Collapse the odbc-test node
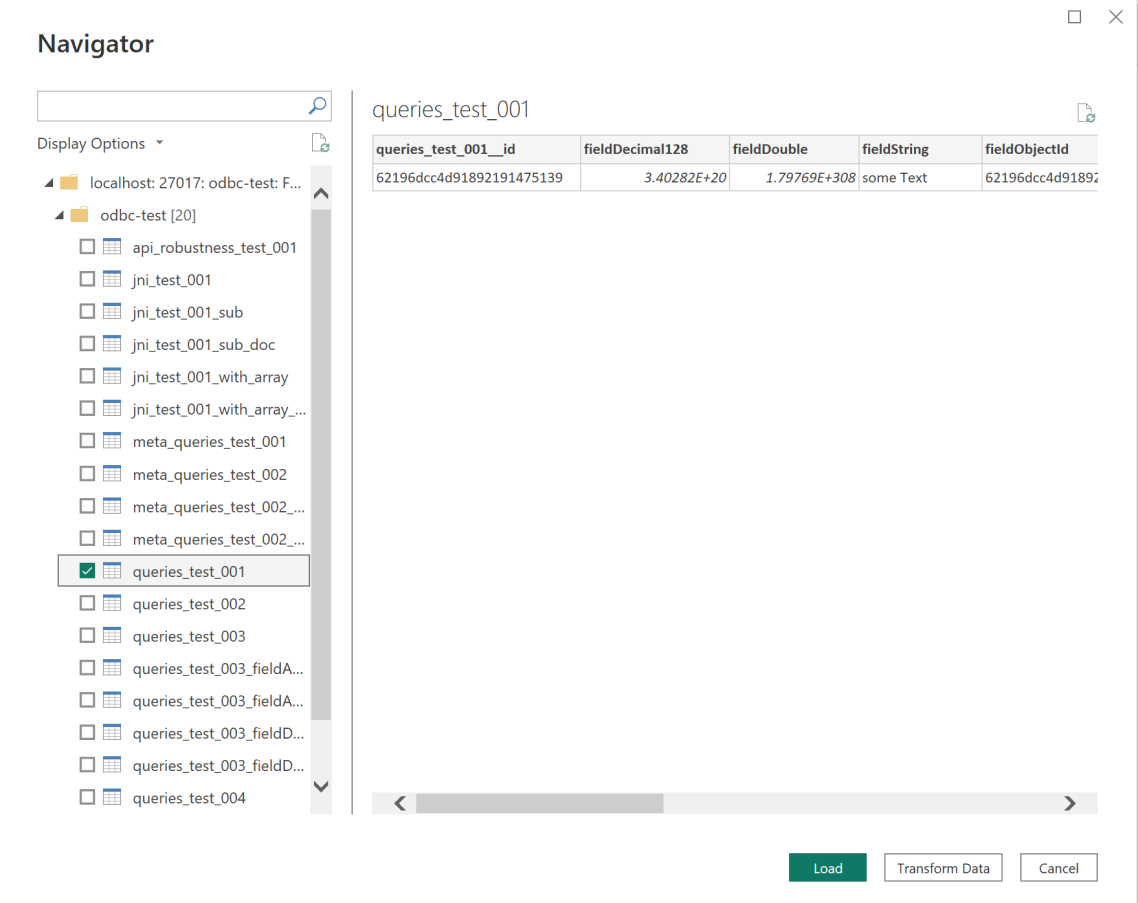The width and height of the screenshot is (1138, 903). pyautogui.click(x=60, y=214)
